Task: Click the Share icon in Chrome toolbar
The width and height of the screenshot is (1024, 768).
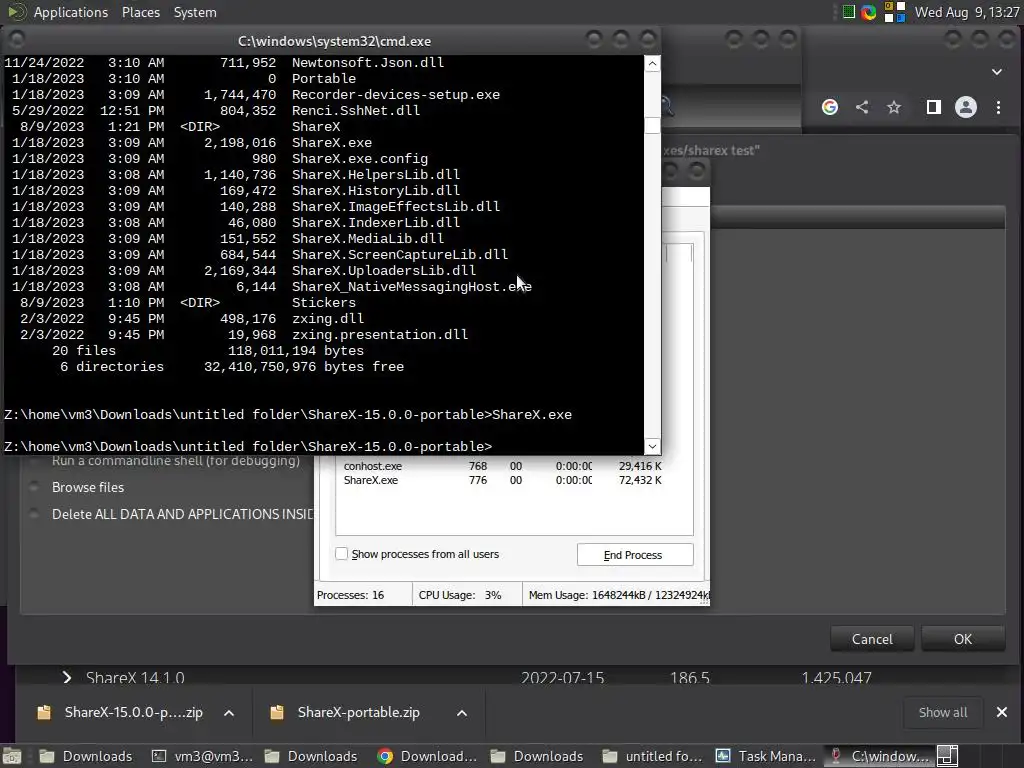Action: tap(862, 107)
